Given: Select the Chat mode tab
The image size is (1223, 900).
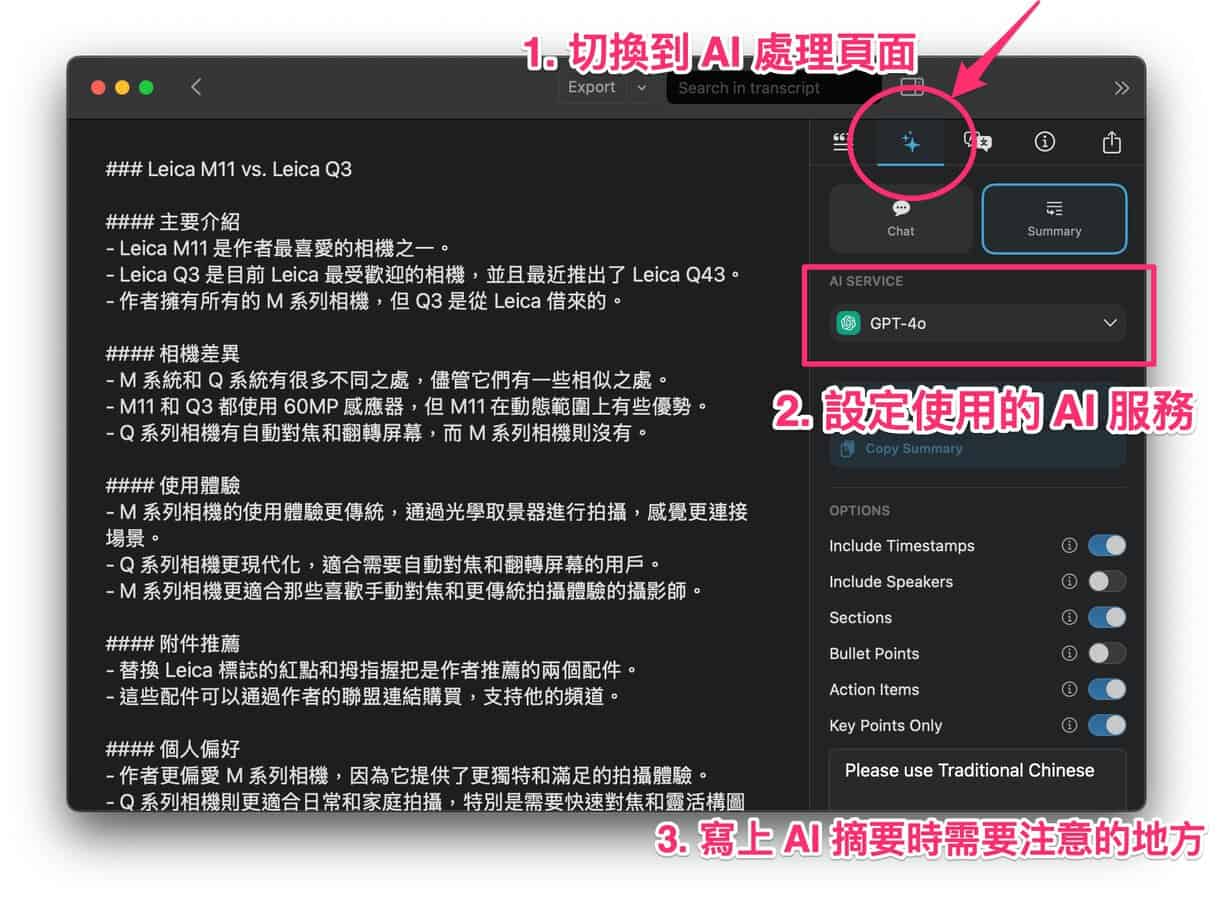Looking at the screenshot, I should [900, 218].
